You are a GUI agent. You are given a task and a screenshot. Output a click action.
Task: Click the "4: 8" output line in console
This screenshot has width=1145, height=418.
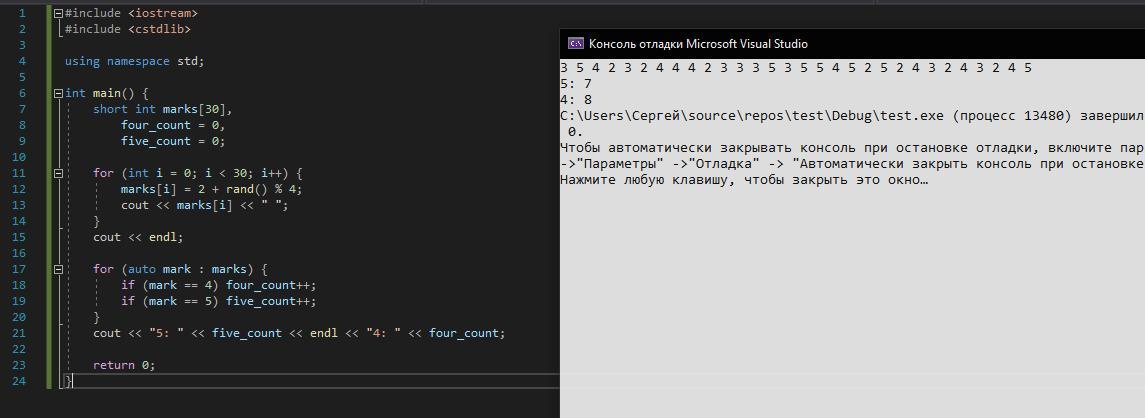pyautogui.click(x=576, y=100)
